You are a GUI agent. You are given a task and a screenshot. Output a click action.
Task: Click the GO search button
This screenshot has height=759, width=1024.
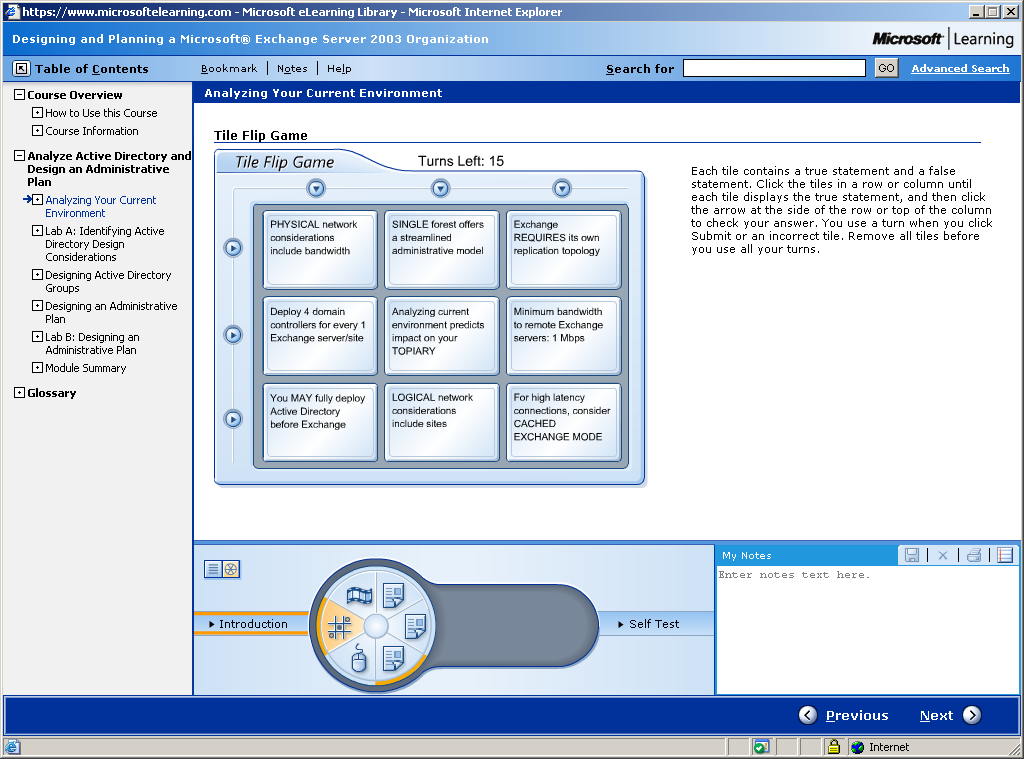click(886, 68)
